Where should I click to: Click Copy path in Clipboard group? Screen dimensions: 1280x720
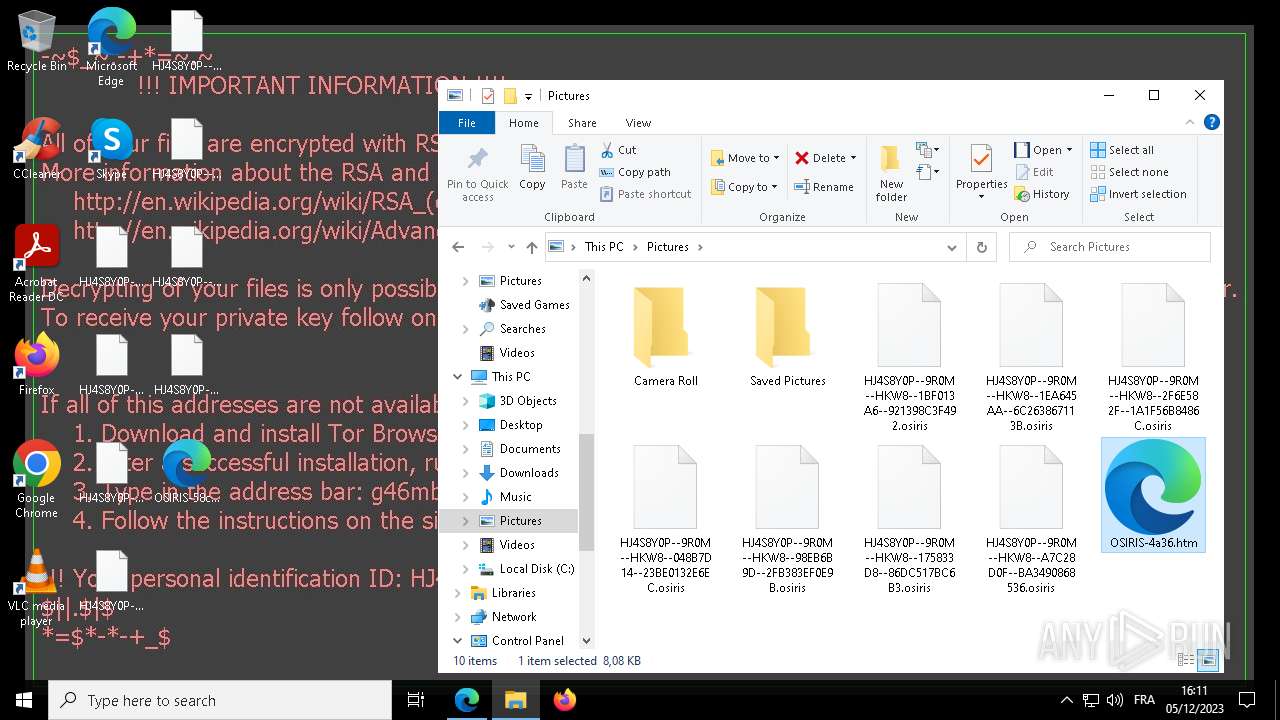coord(634,172)
